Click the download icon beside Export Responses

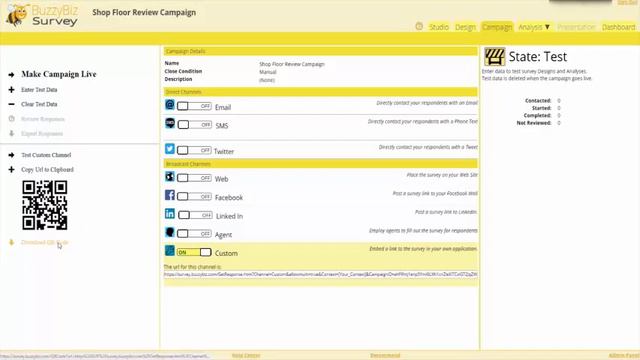tap(11, 133)
